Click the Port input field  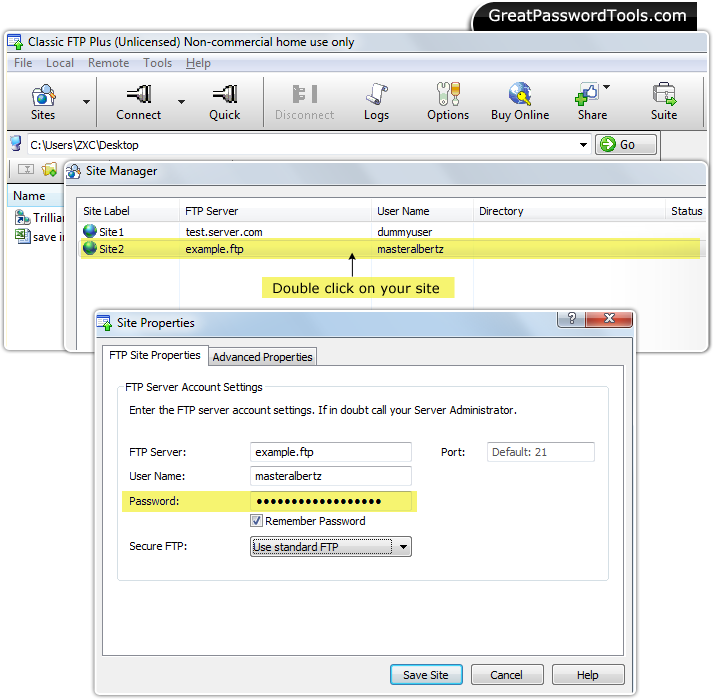tap(541, 452)
